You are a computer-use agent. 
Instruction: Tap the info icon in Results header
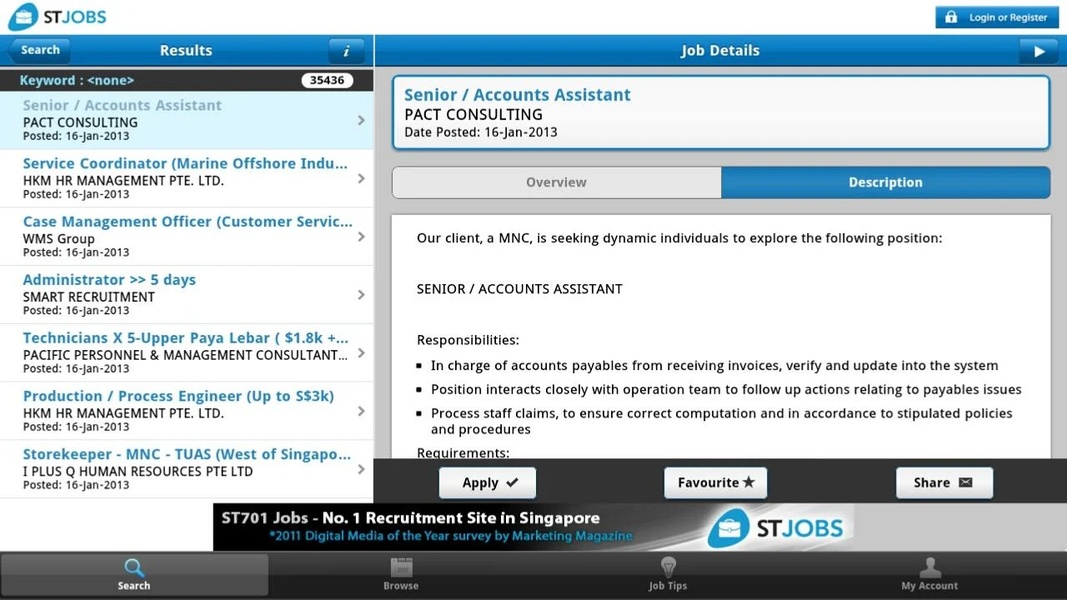[346, 51]
